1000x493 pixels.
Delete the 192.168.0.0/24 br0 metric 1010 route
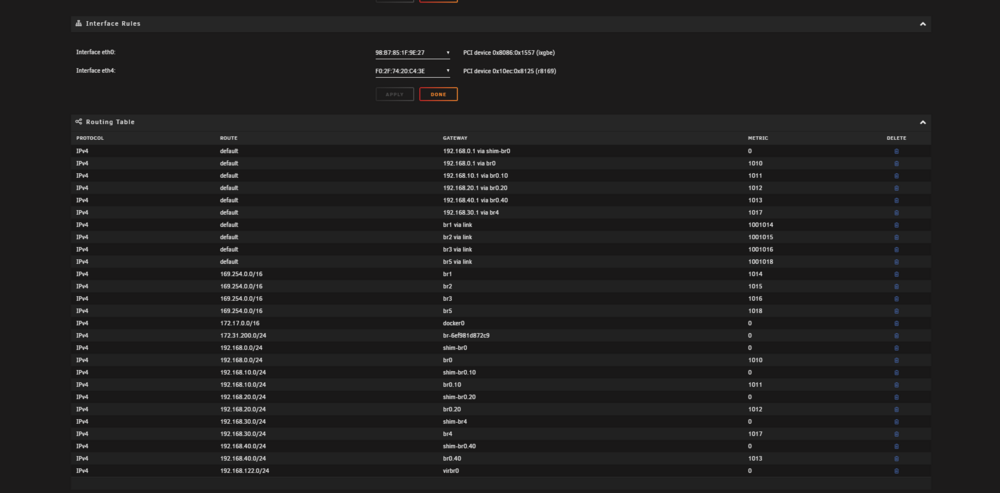tap(896, 360)
